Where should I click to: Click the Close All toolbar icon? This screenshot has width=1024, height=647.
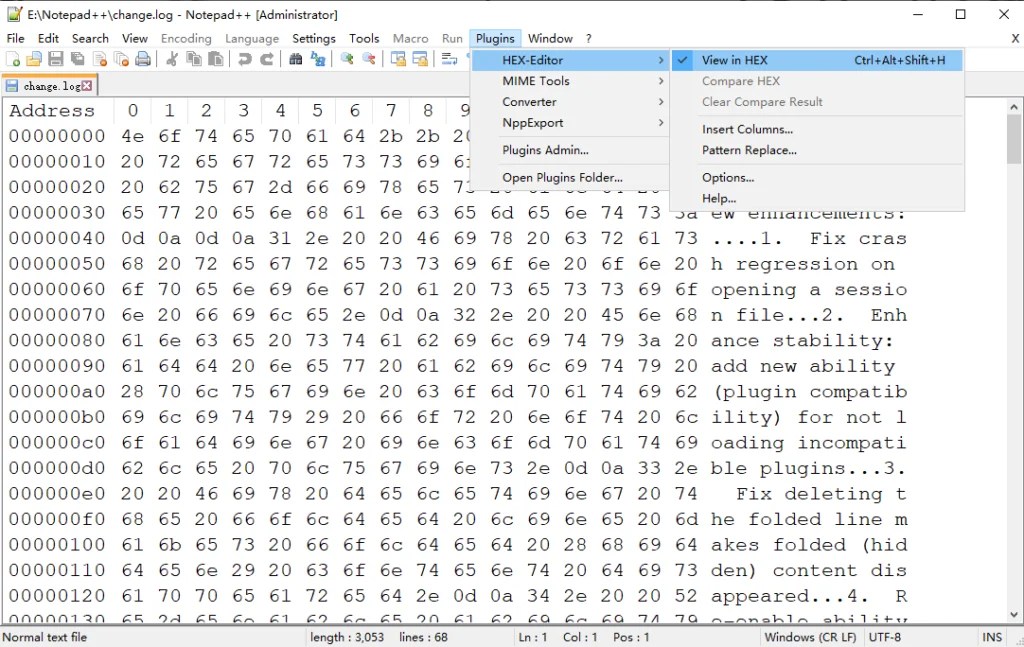(x=121, y=59)
